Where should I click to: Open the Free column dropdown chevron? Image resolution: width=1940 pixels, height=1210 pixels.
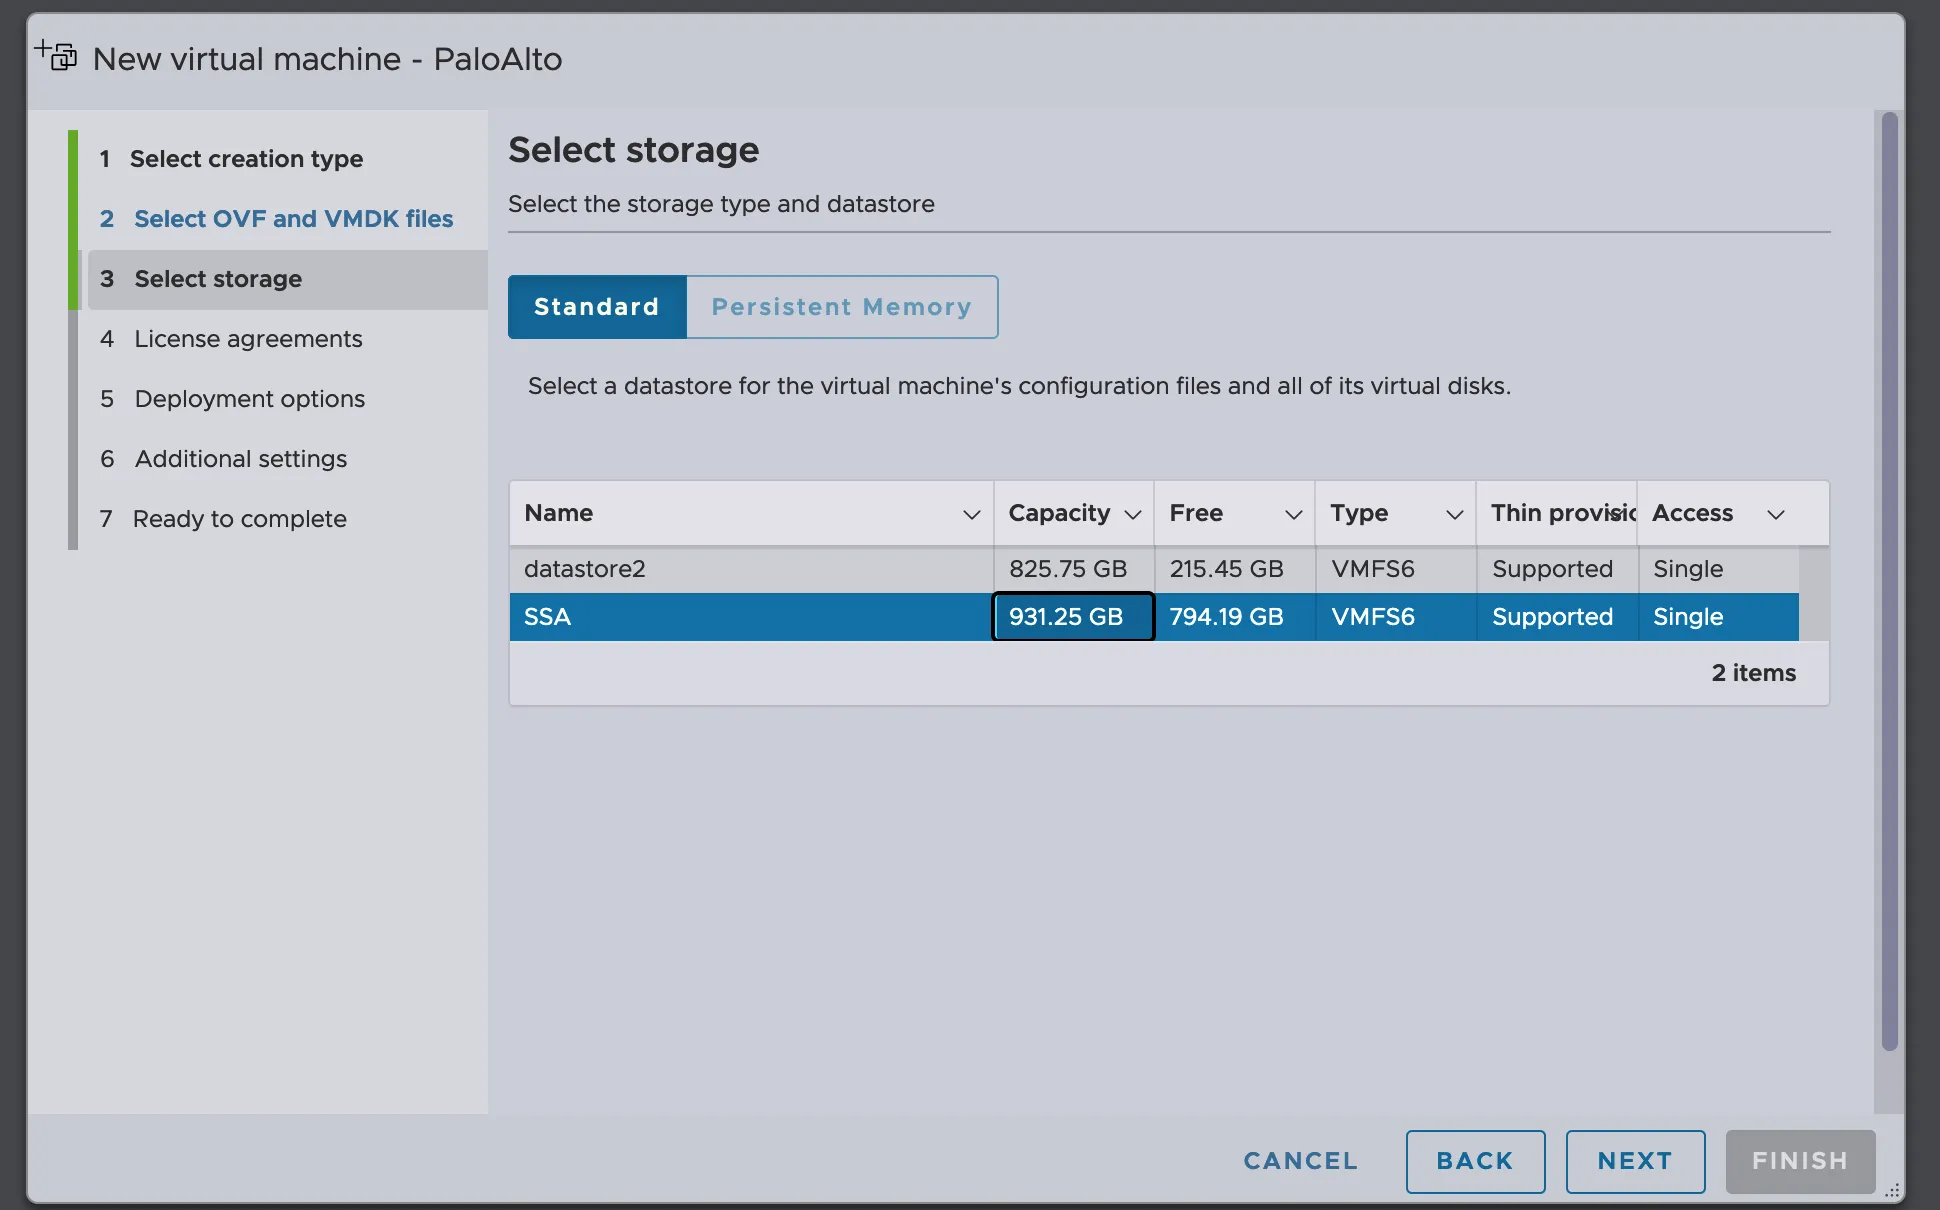(x=1293, y=514)
